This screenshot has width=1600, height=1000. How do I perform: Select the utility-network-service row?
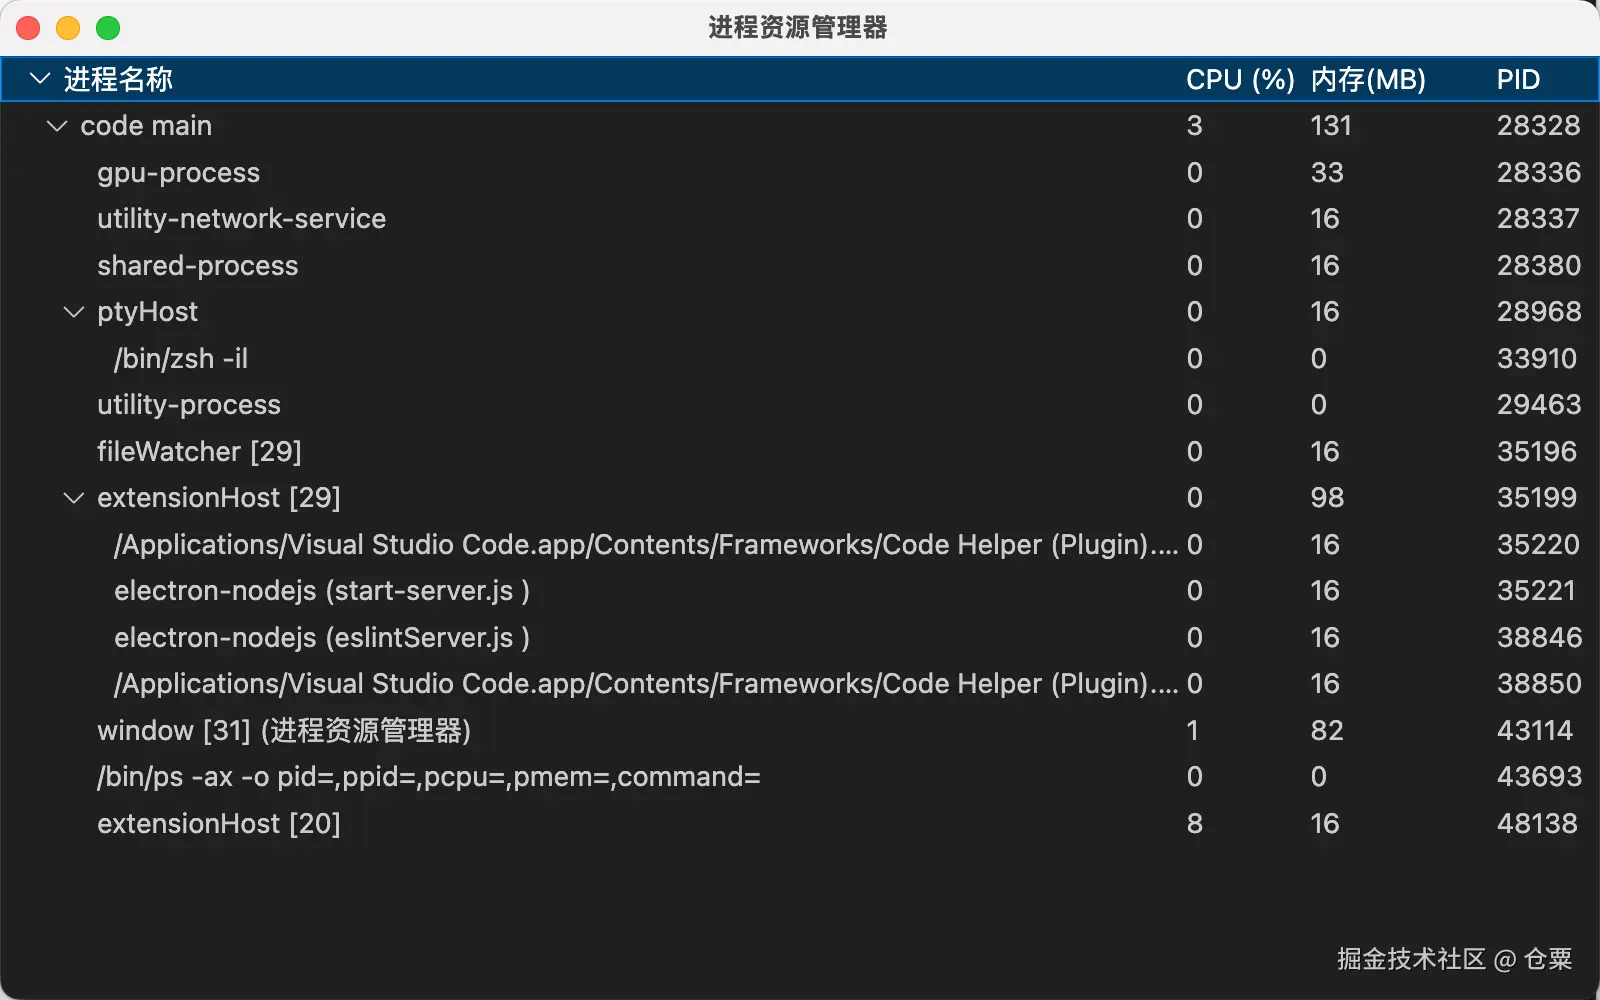800,219
